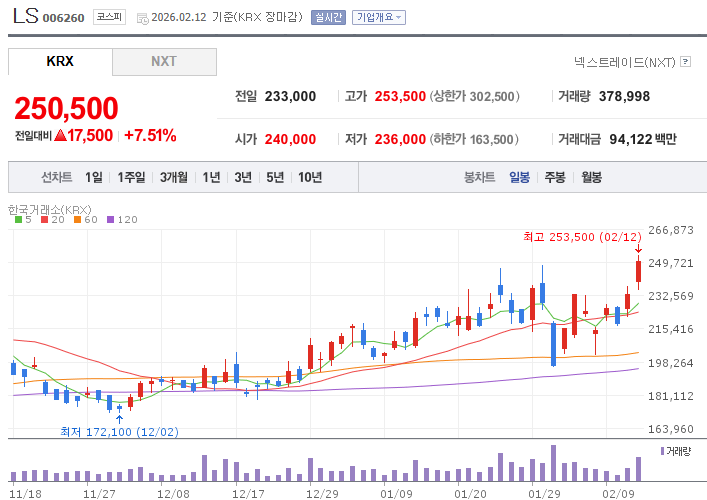The height and width of the screenshot is (500, 707).
Task: Click the 전일 value 233,000
Action: 290,96
